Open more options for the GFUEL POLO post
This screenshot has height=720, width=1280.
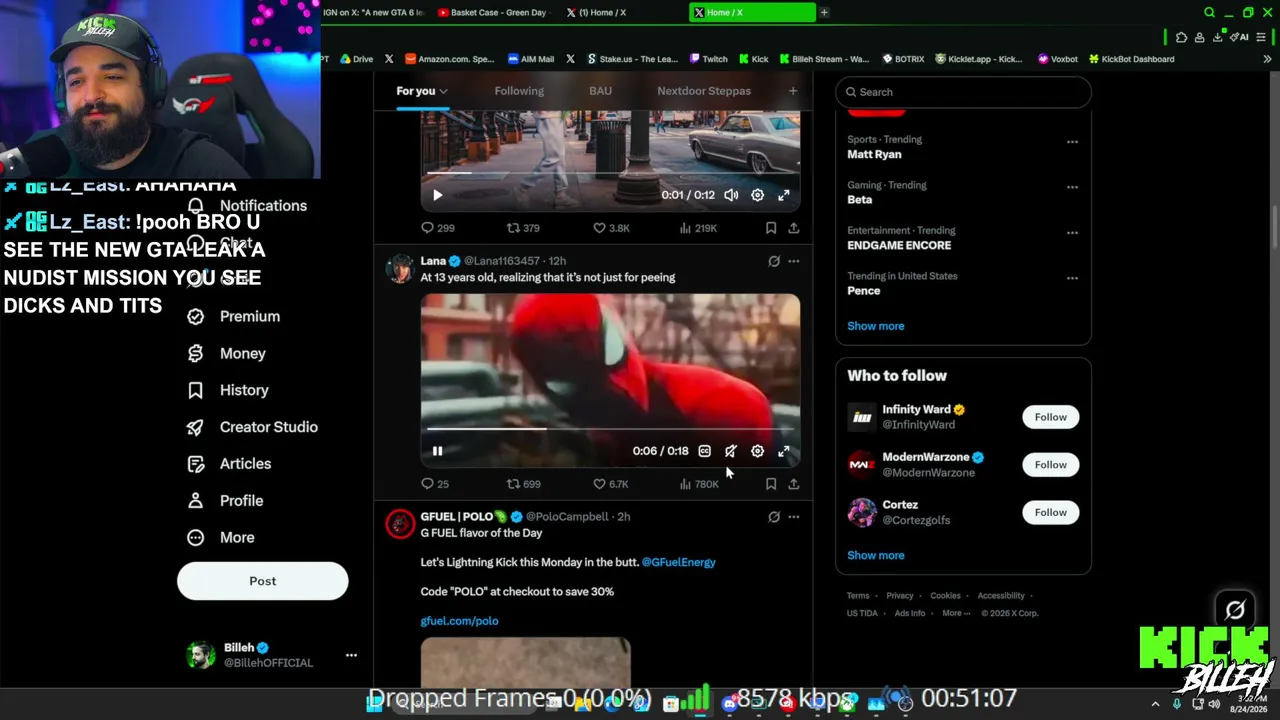[793, 517]
